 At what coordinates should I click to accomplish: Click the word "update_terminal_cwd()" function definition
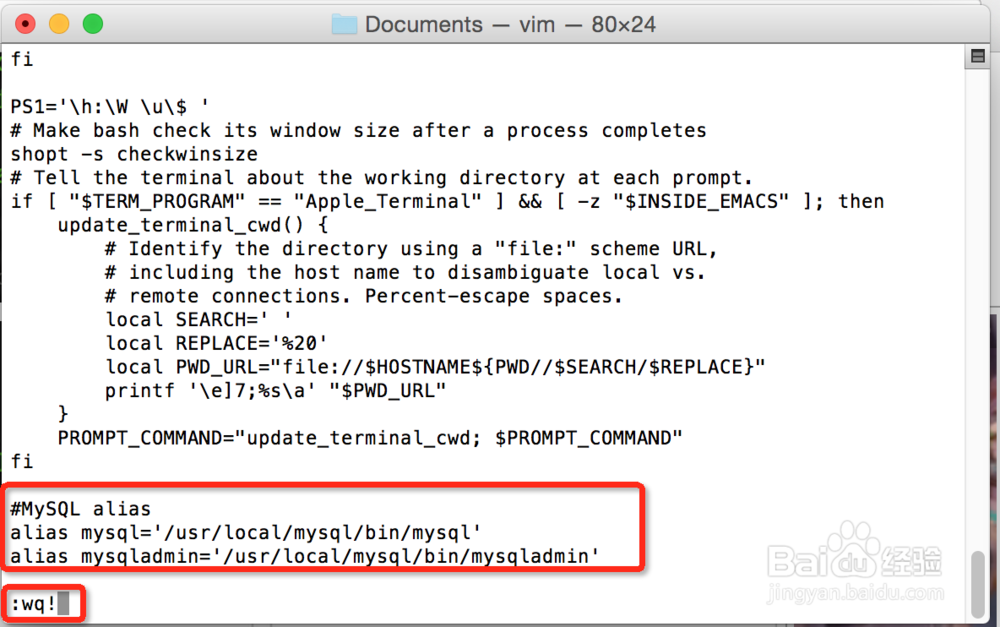181,225
